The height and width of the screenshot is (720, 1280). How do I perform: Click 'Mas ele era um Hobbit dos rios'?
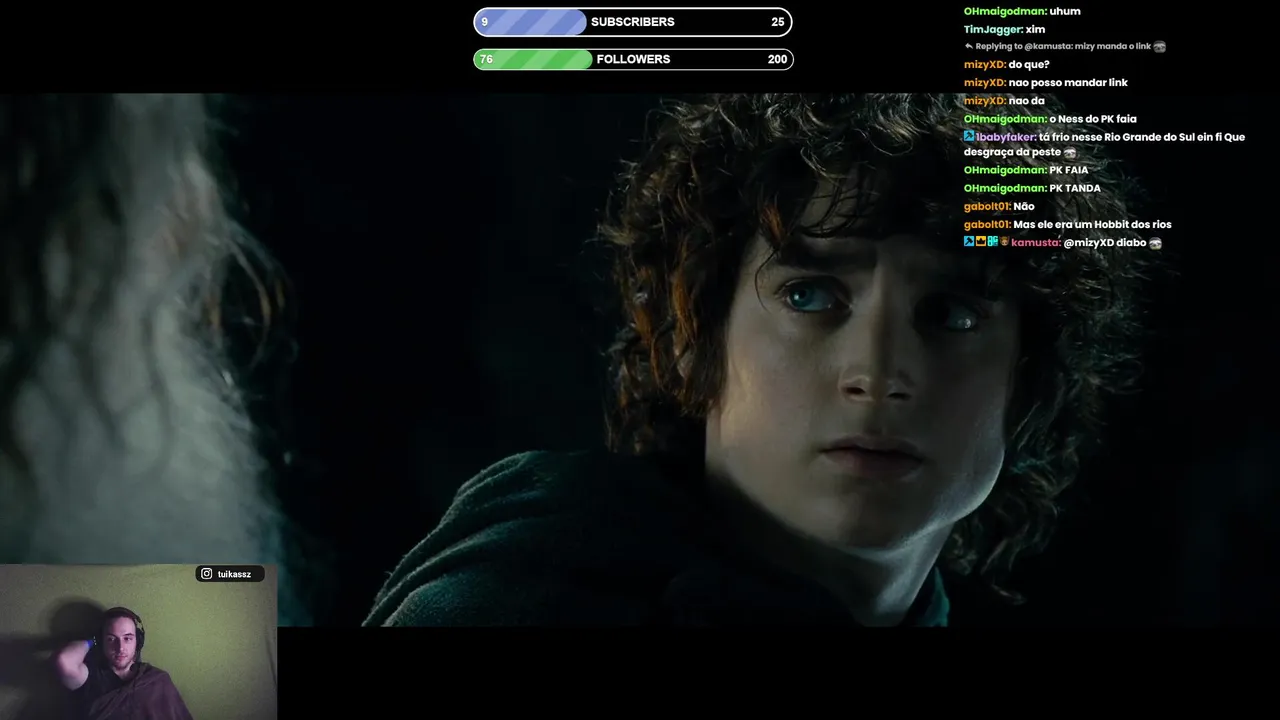point(1092,224)
